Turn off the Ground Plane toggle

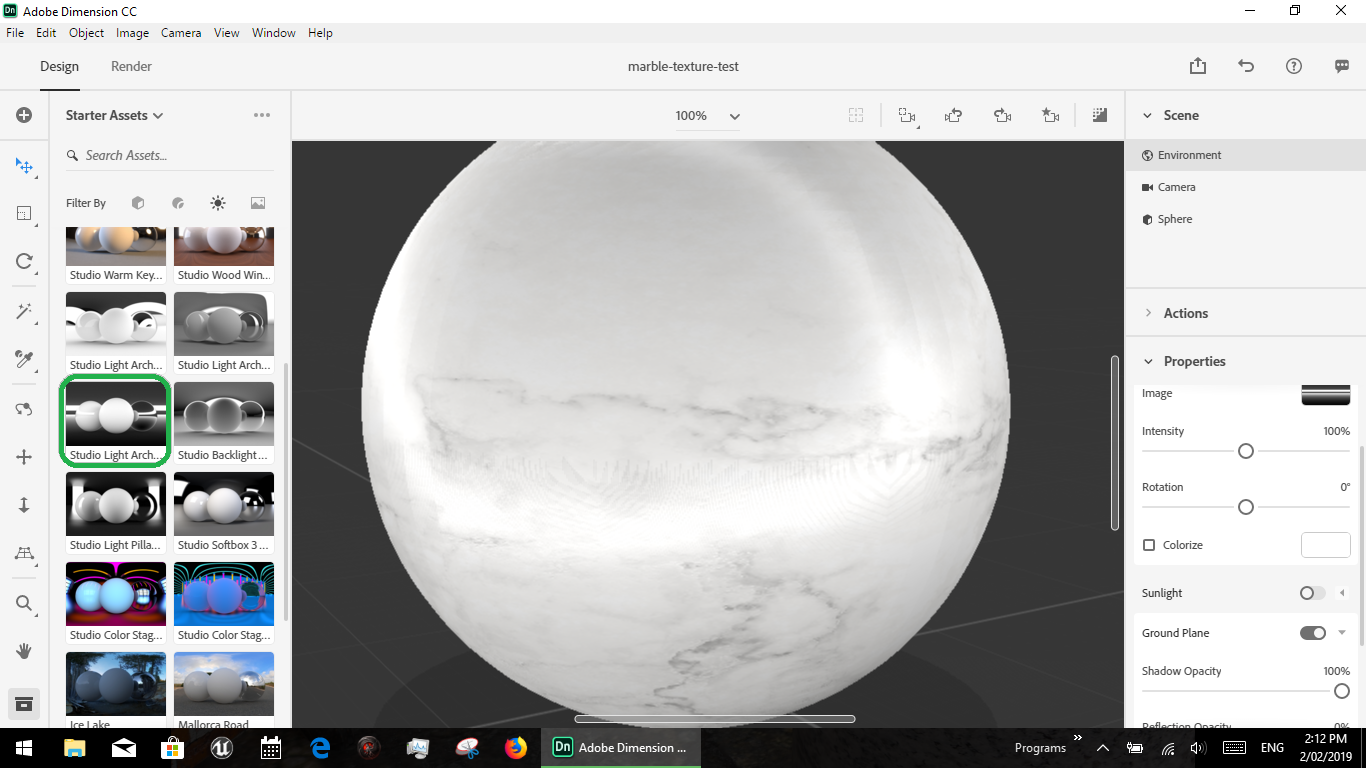pyautogui.click(x=1312, y=633)
